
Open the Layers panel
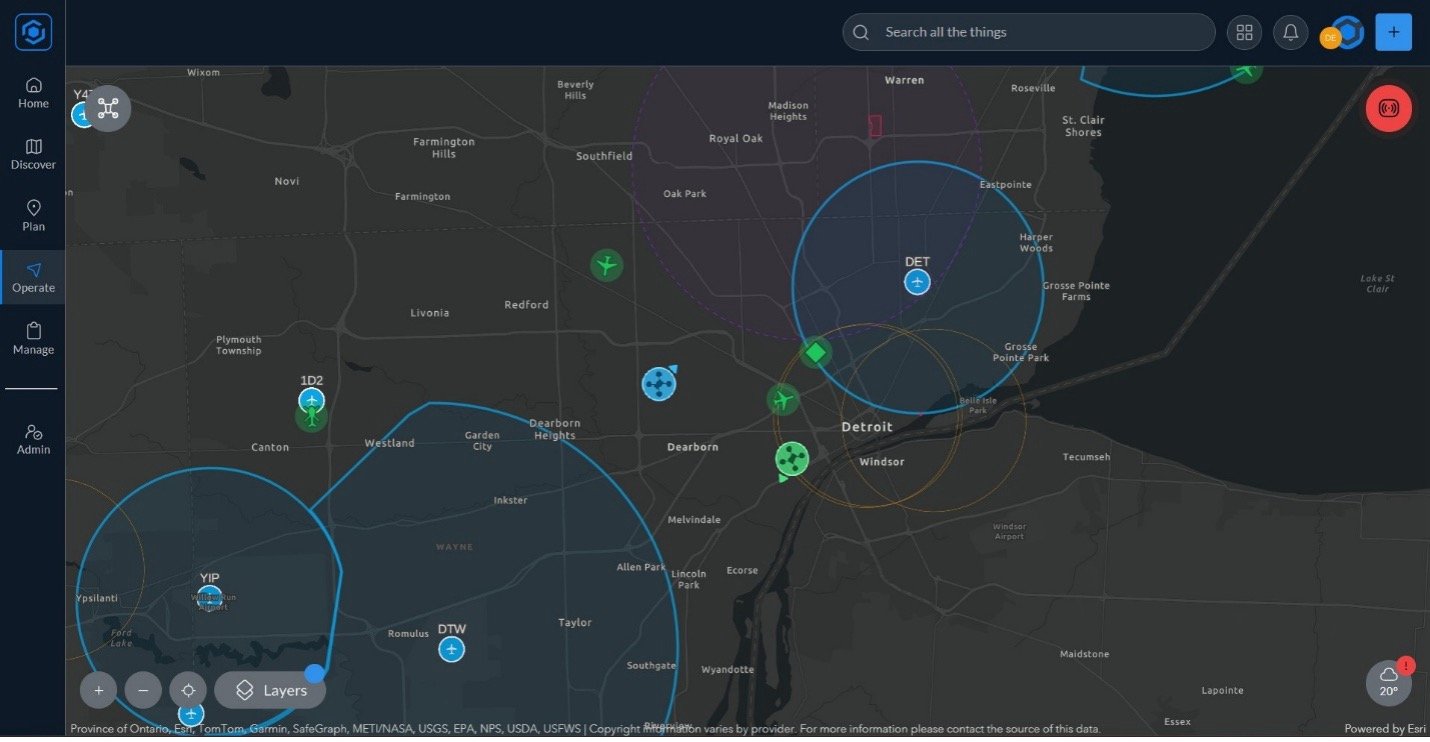pos(270,690)
